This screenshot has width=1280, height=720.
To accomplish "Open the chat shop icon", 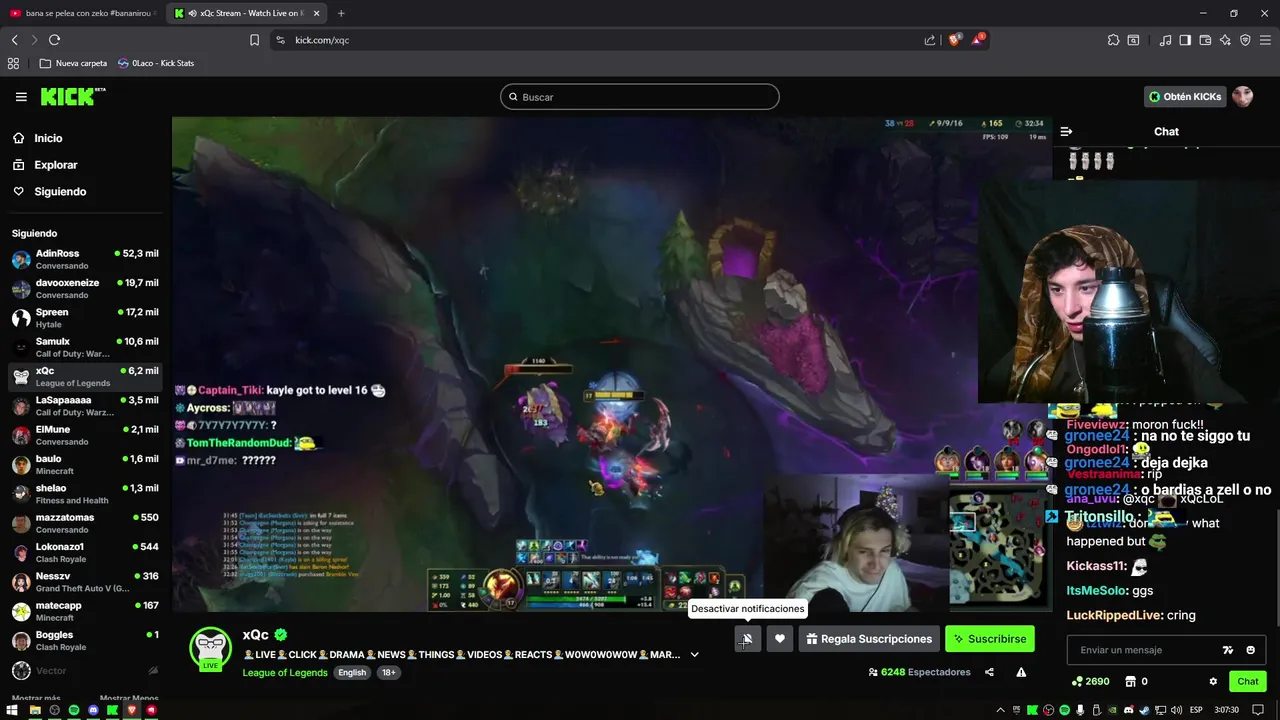I will click(x=1131, y=682).
